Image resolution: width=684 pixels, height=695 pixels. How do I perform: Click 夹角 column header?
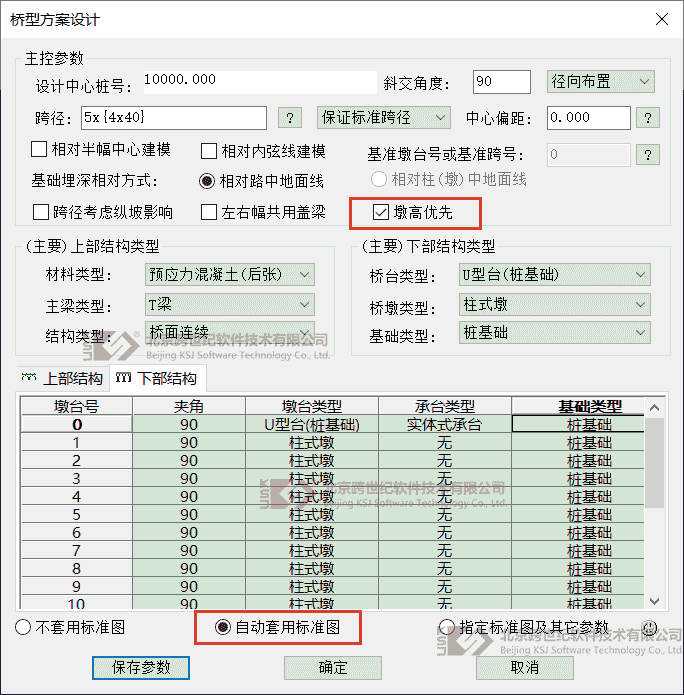point(189,406)
